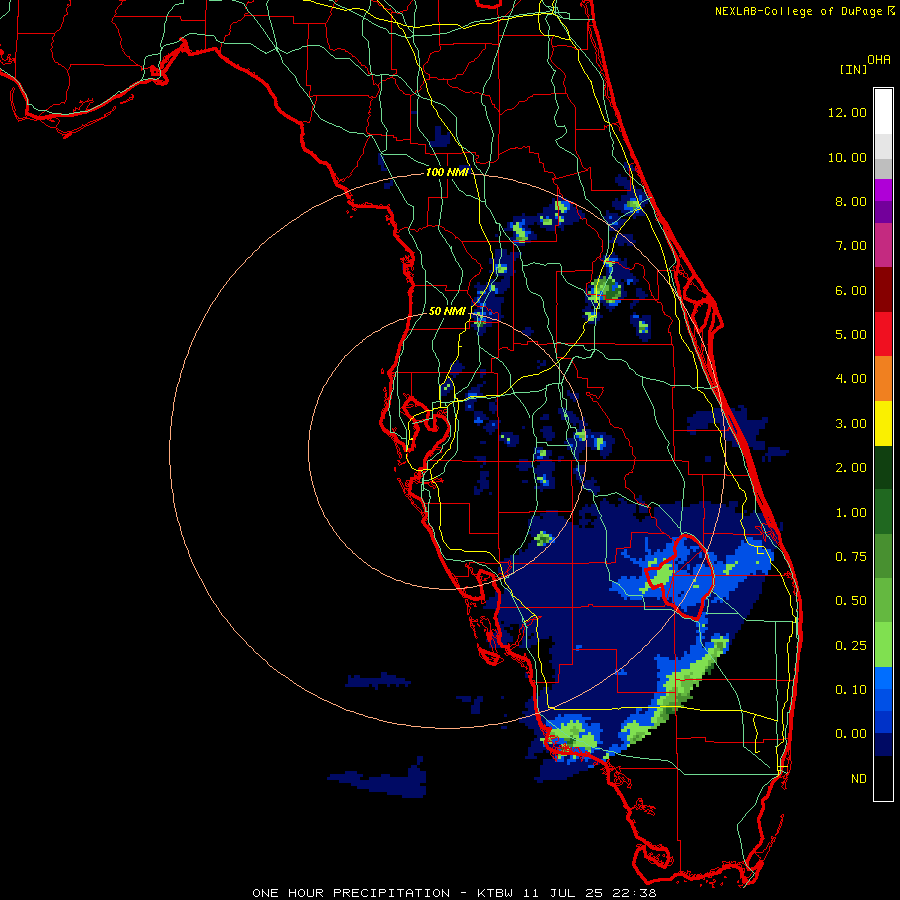Select the light green swatch near 0.25

[x=883, y=645]
